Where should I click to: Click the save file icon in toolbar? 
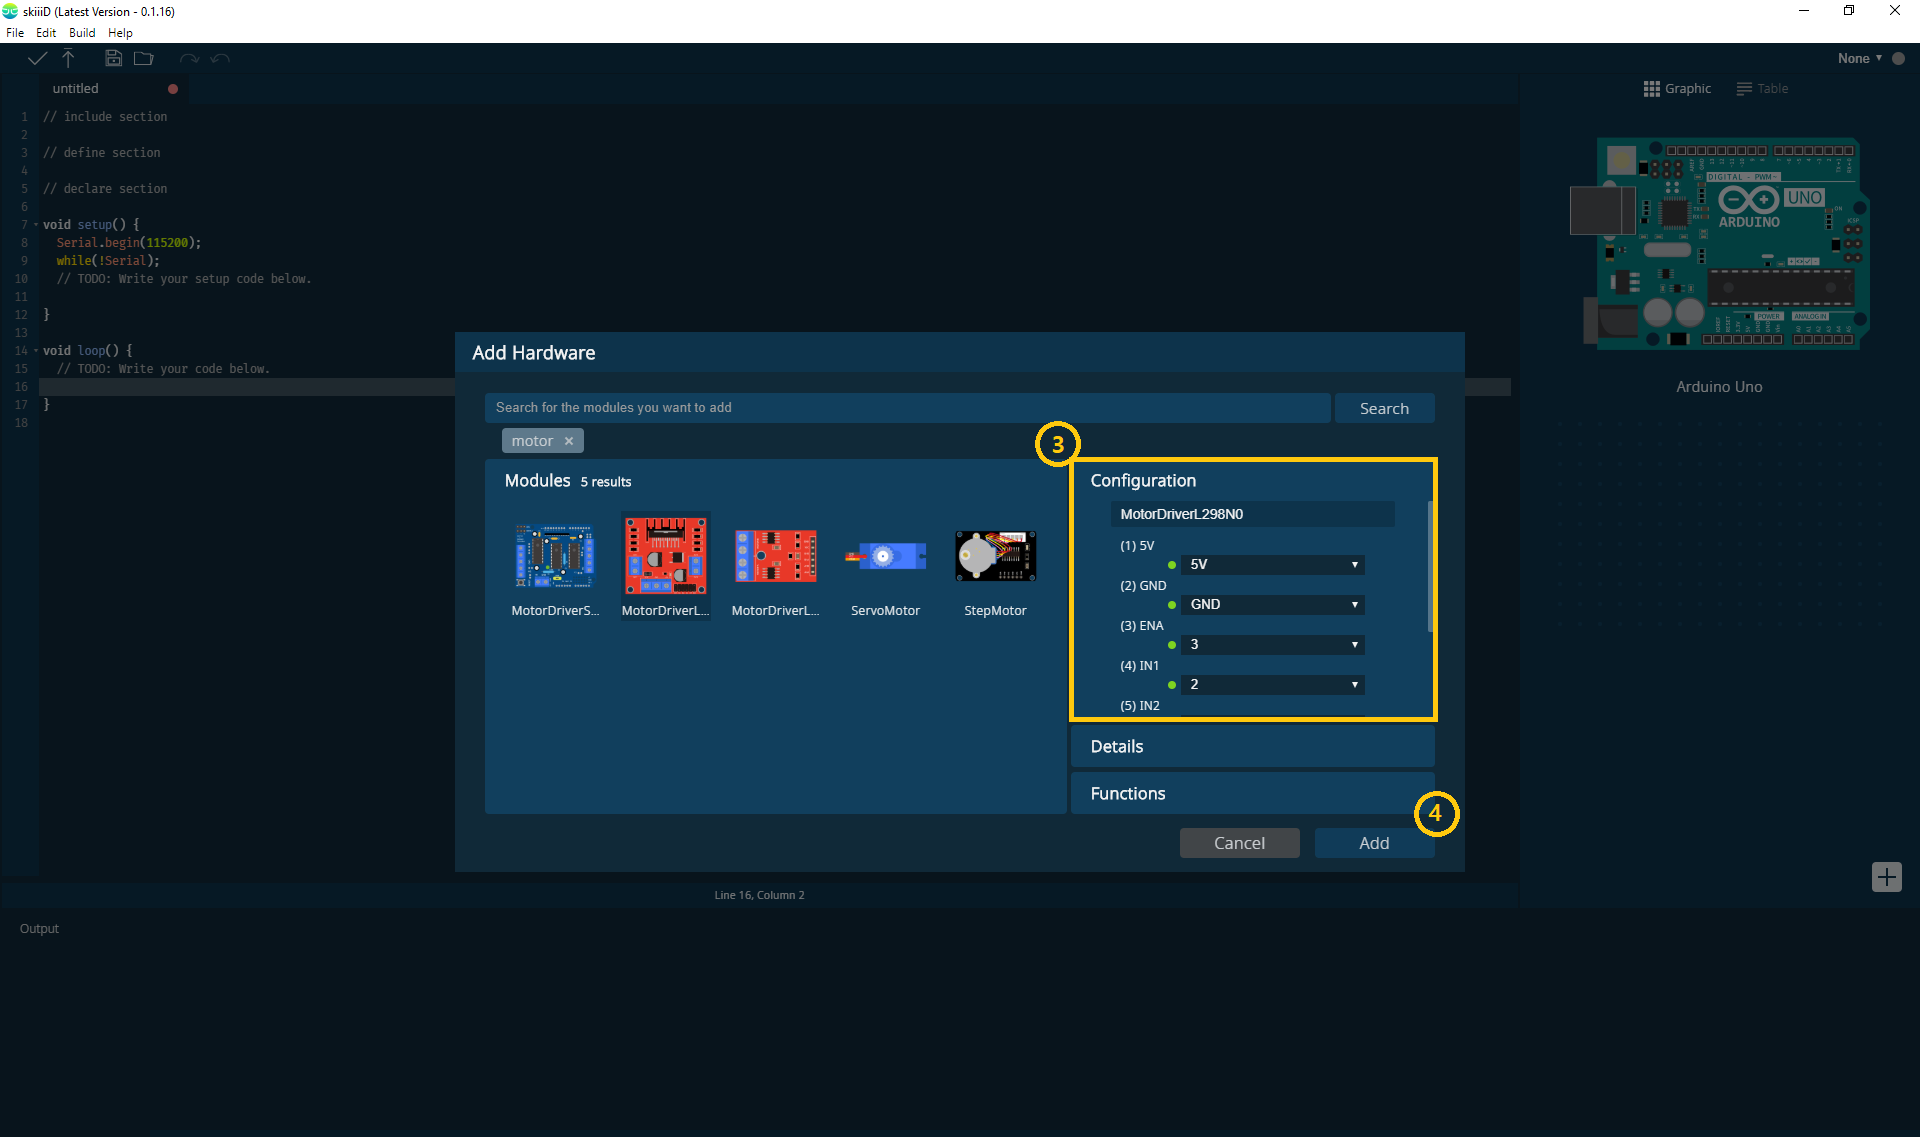(112, 58)
